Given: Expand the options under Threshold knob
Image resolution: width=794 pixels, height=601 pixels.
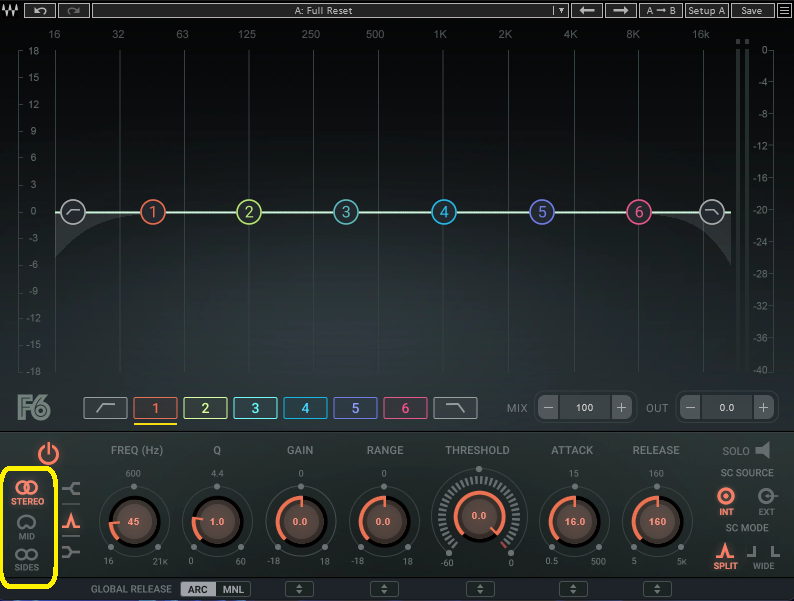Looking at the screenshot, I should click(479, 589).
